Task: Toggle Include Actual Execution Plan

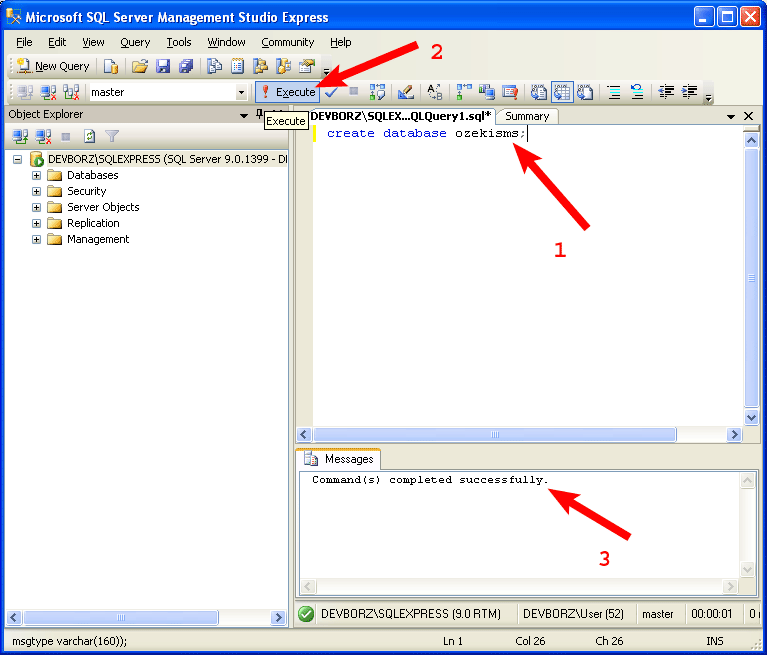Action: 463,92
